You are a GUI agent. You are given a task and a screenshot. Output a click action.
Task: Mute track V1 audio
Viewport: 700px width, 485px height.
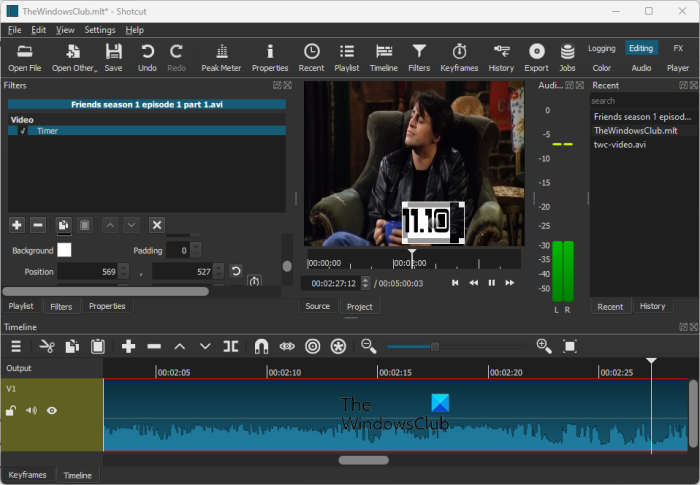pyautogui.click(x=31, y=410)
